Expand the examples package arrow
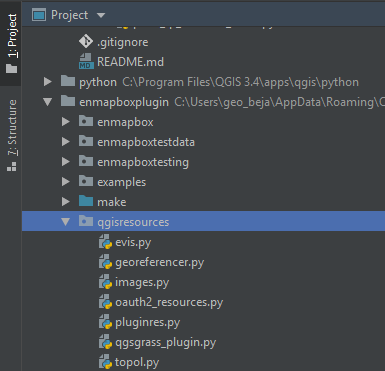 pyautogui.click(x=66, y=182)
